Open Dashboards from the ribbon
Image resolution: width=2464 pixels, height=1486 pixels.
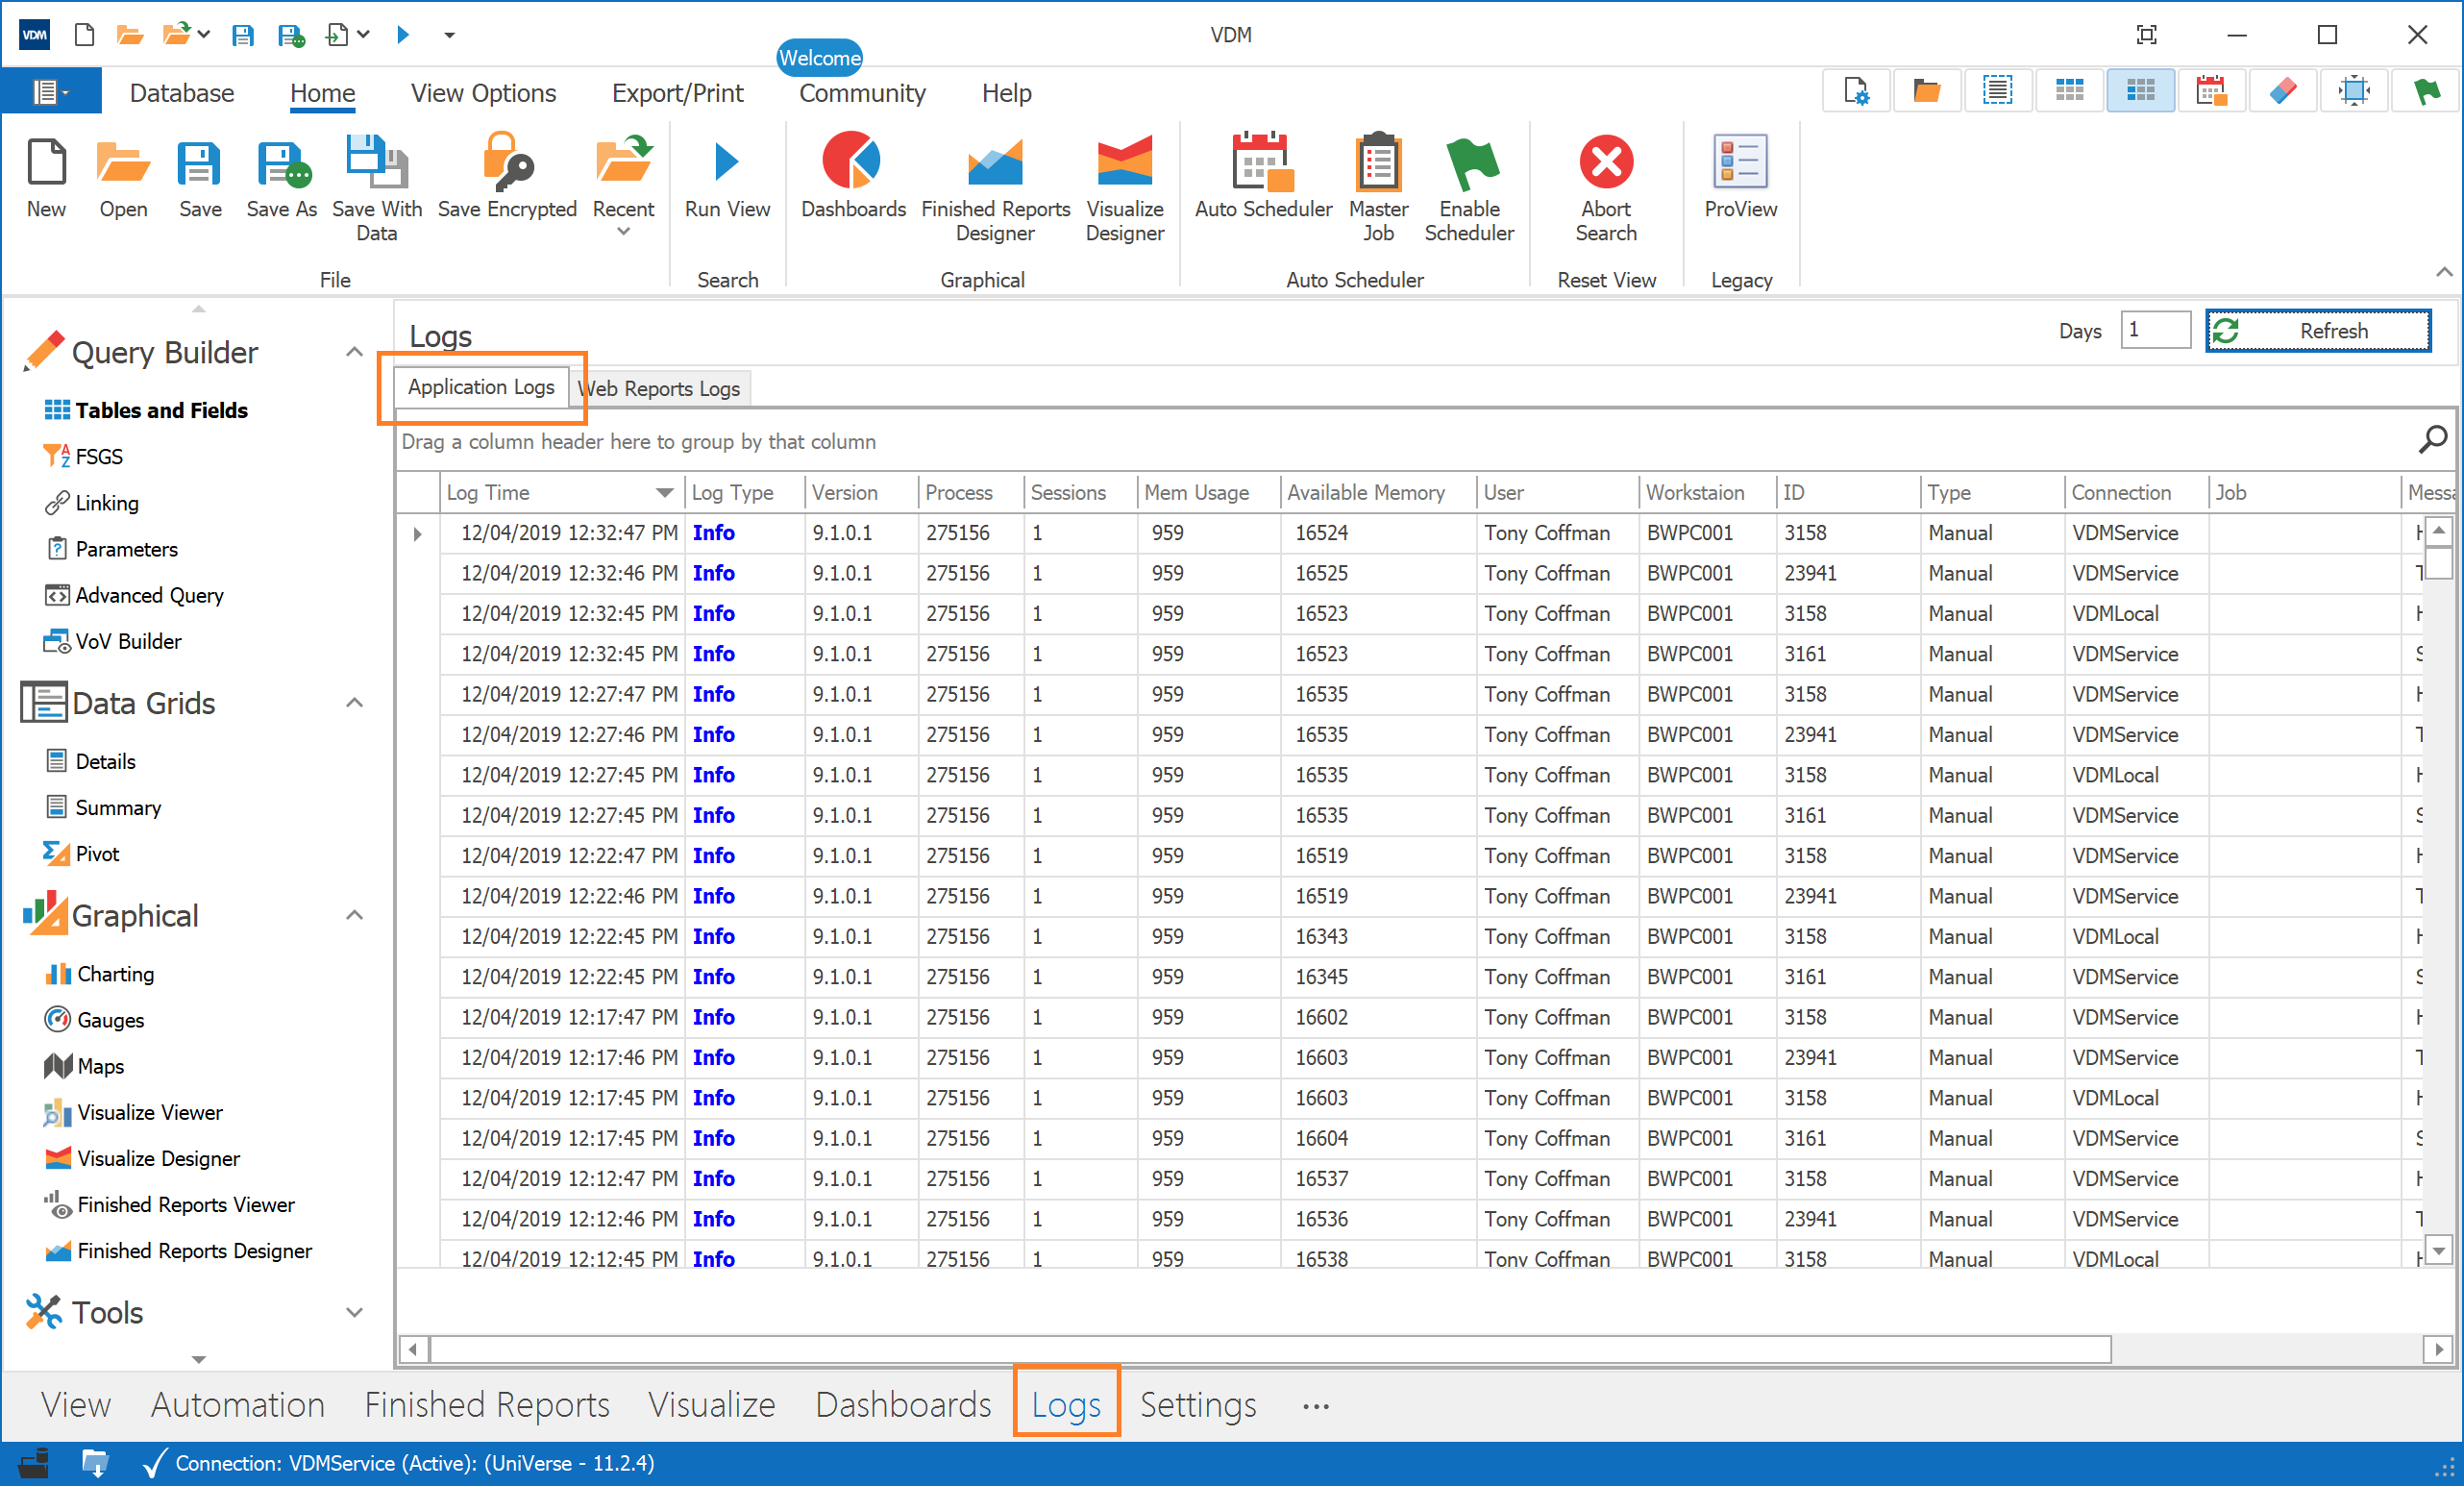pos(853,178)
